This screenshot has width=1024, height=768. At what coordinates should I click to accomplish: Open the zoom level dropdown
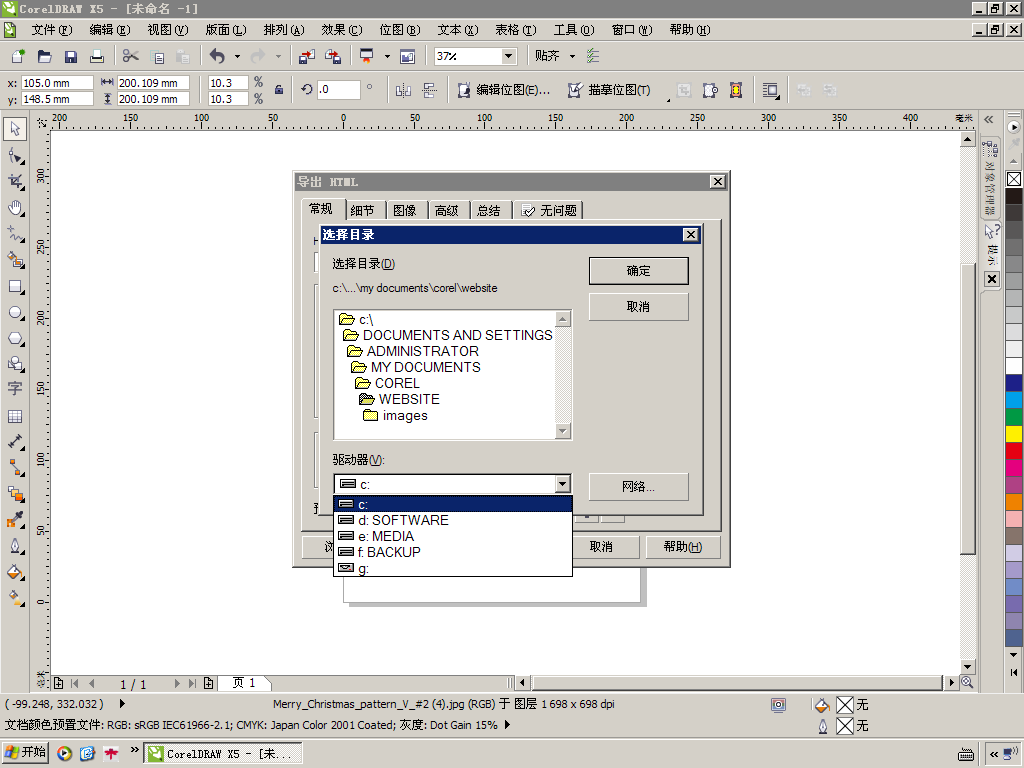pos(509,56)
